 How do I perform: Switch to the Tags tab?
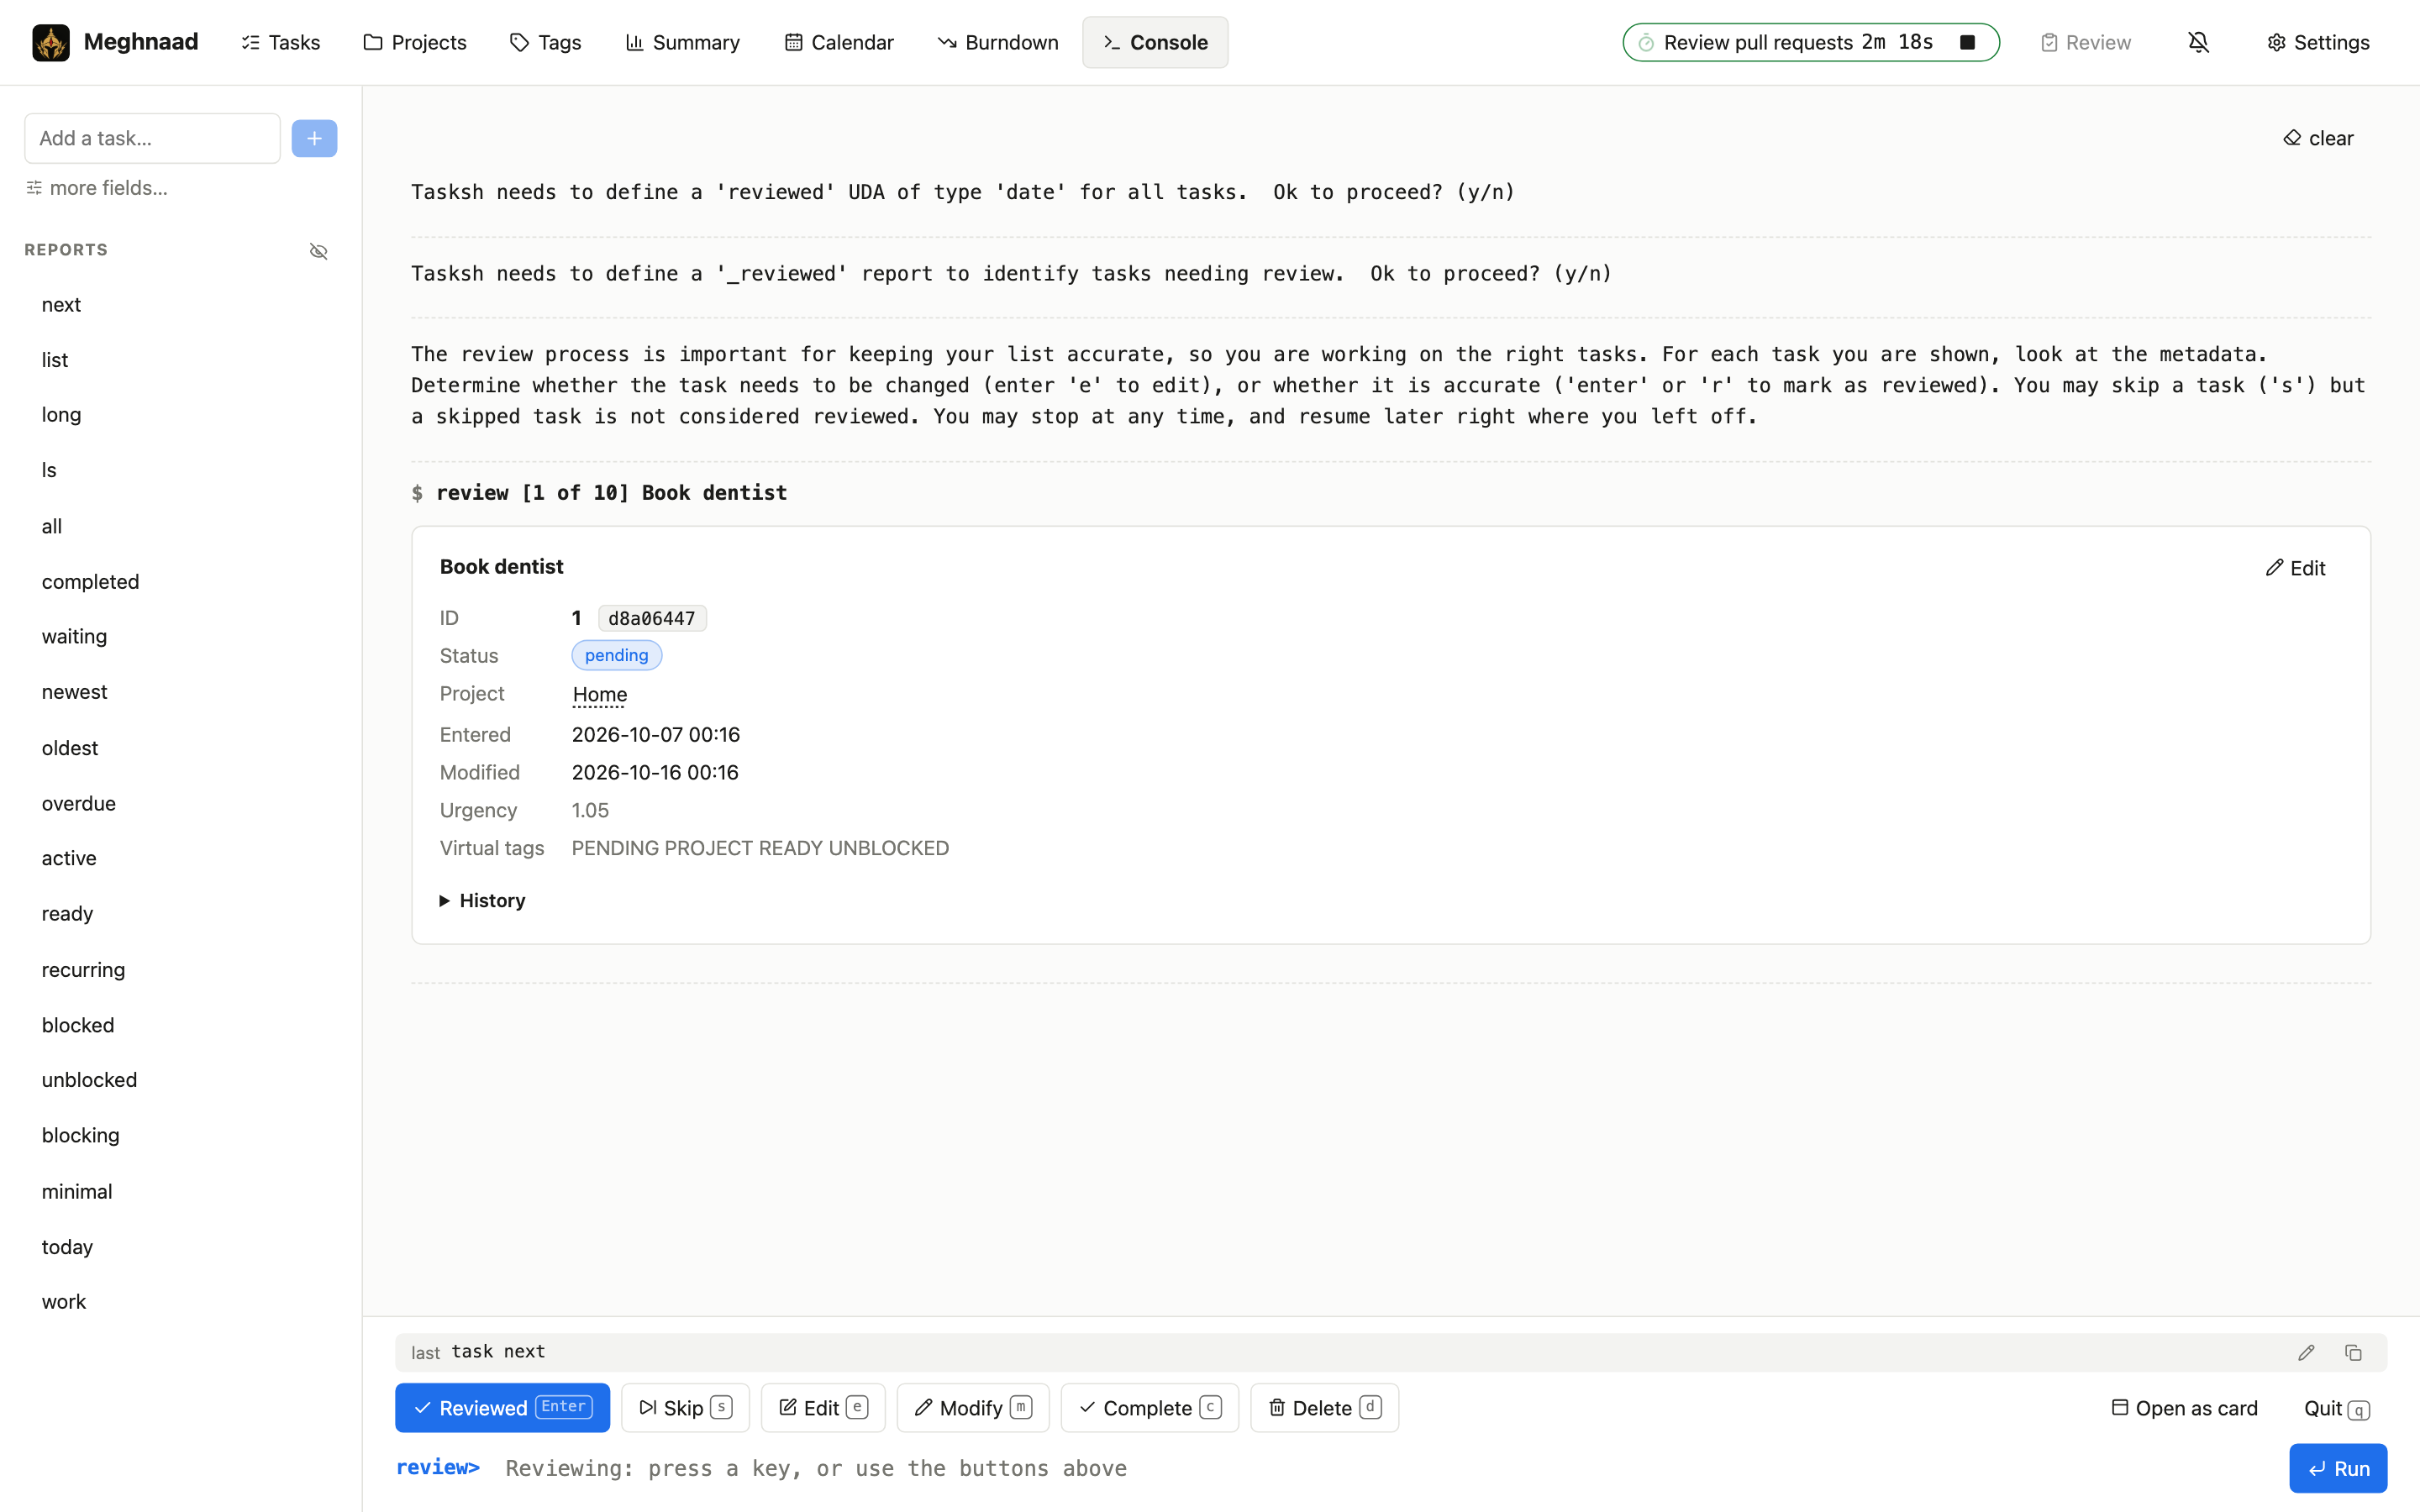click(x=545, y=42)
